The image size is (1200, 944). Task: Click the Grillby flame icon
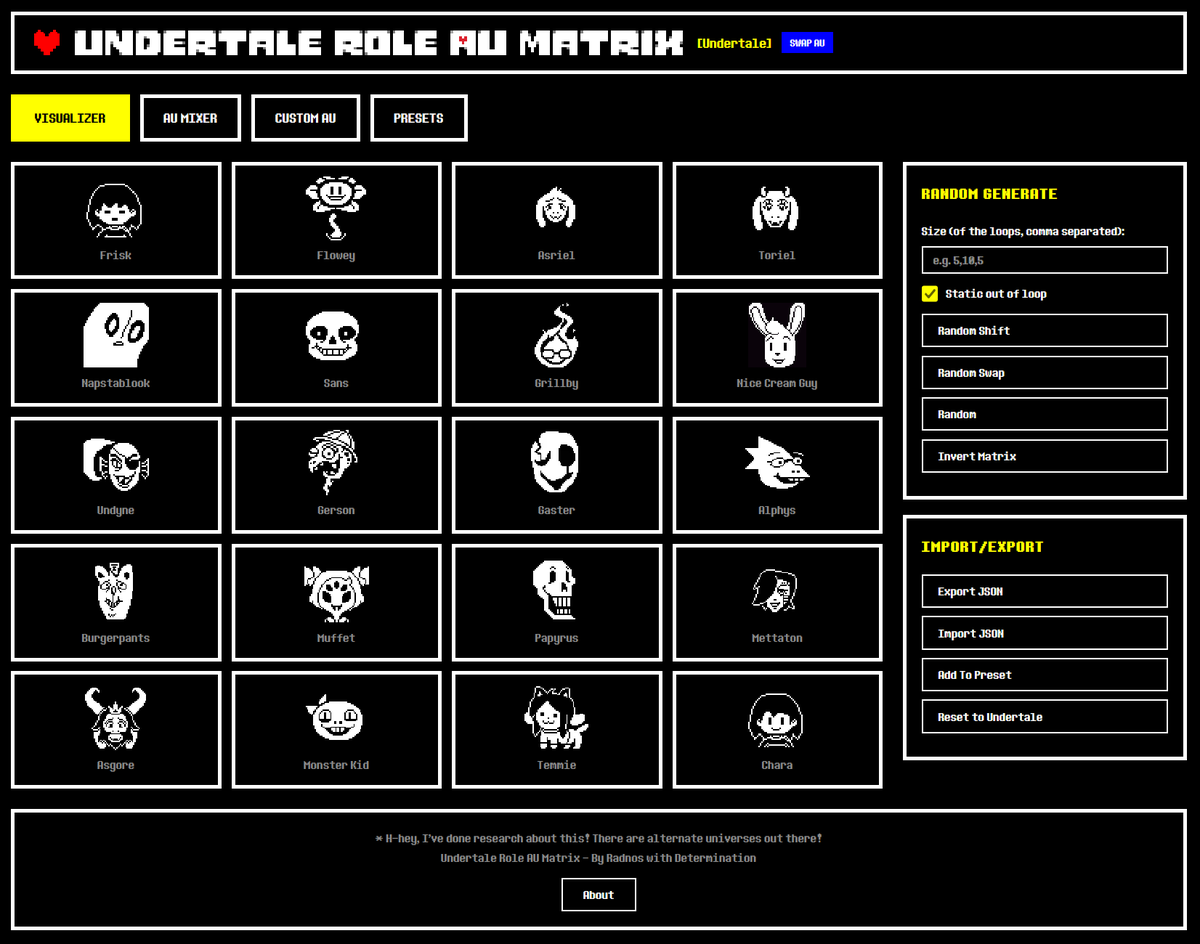click(x=556, y=337)
